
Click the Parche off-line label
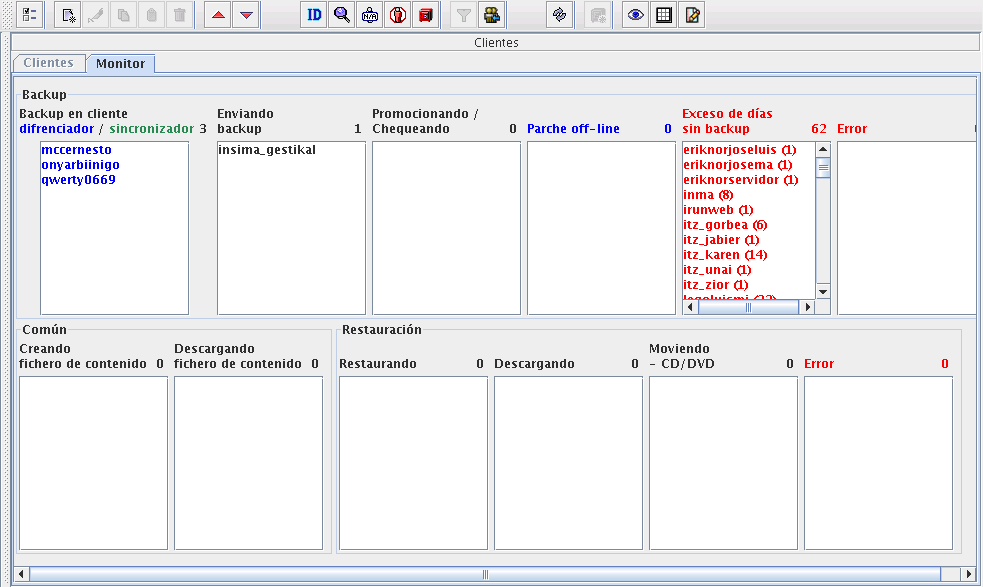click(x=573, y=129)
